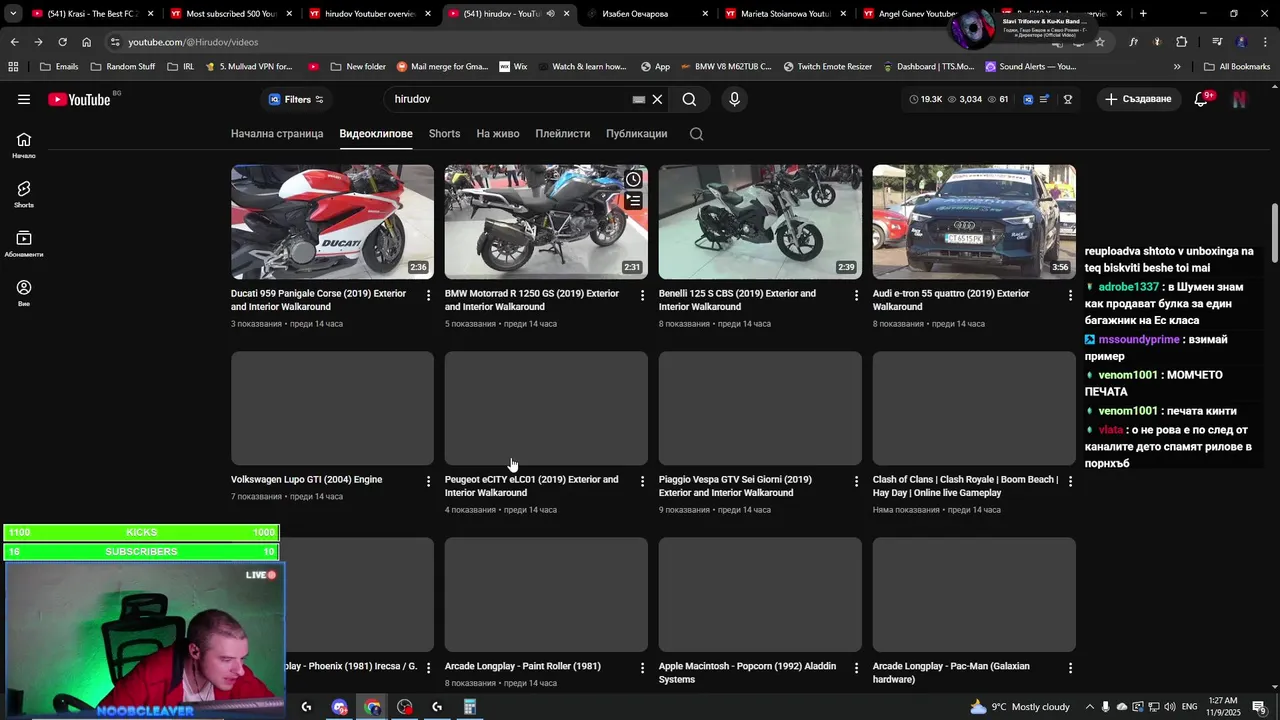The image size is (1280, 720).
Task: Switch to the Начална страница tab
Action: click(x=277, y=134)
